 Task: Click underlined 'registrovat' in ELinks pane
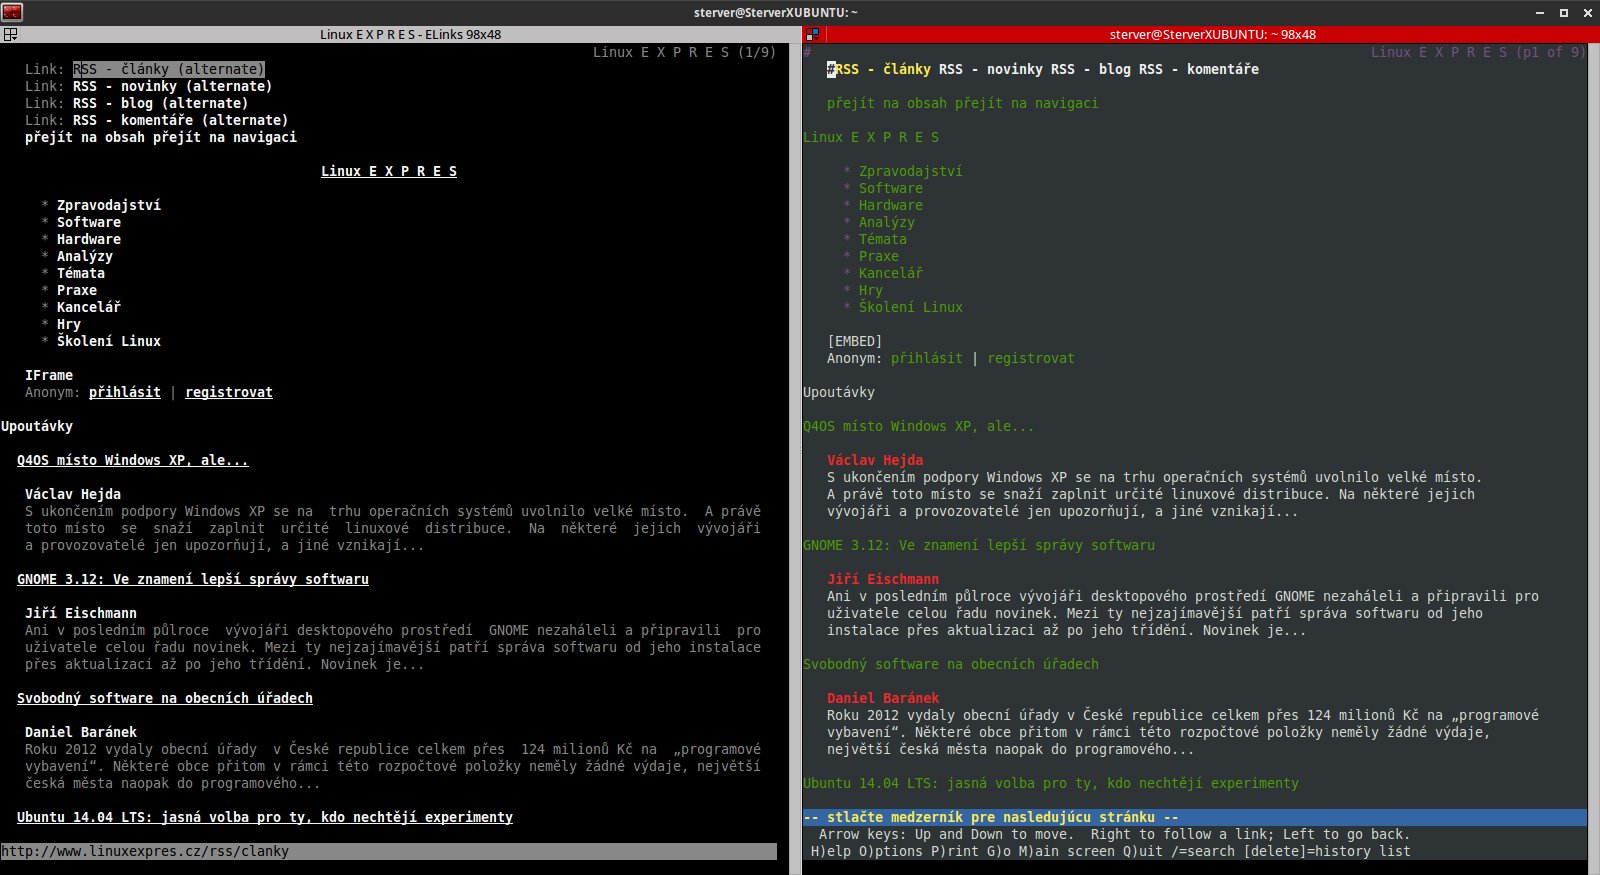pos(229,392)
